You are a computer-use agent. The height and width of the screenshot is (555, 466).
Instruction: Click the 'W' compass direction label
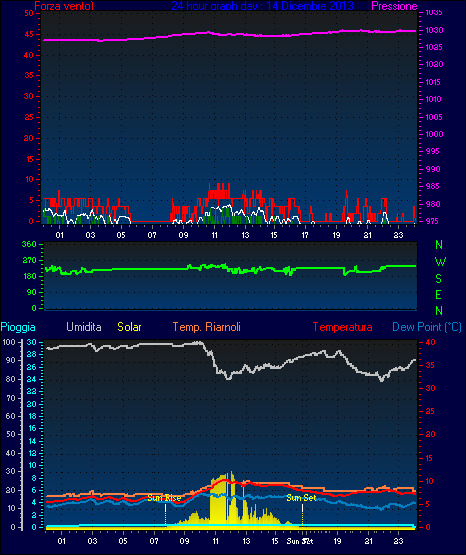[x=440, y=262]
